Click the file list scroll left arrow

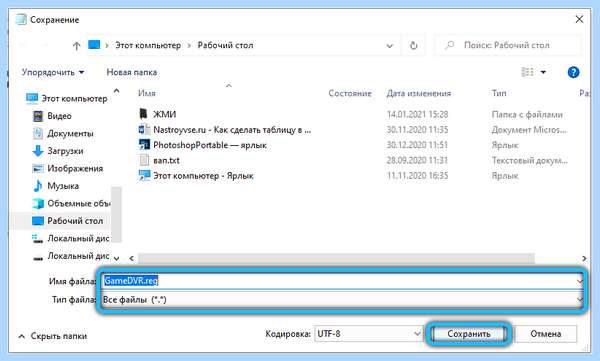[x=132, y=258]
